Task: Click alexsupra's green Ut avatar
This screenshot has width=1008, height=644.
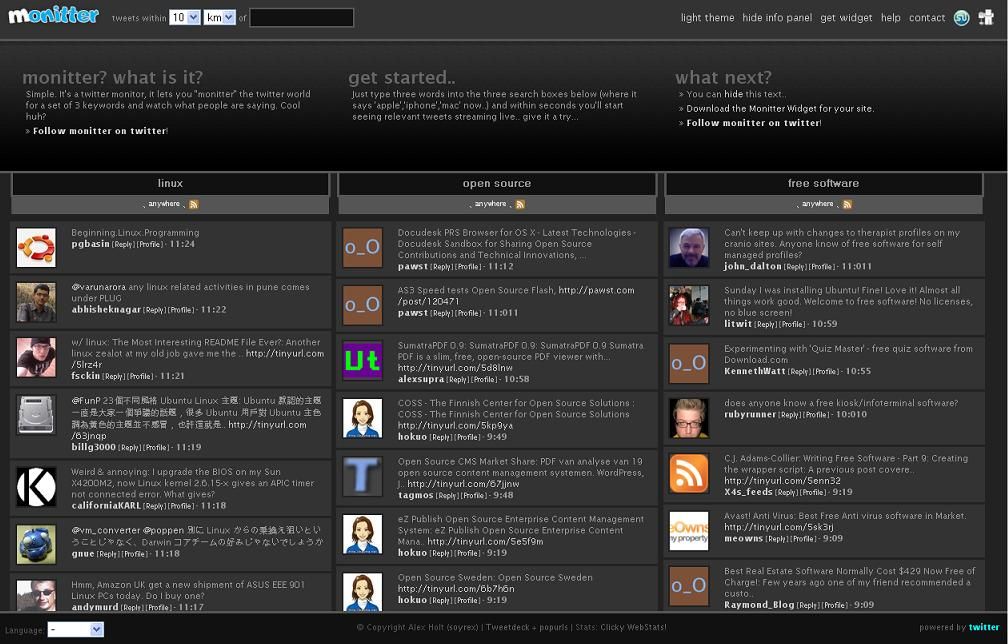Action: (x=363, y=361)
